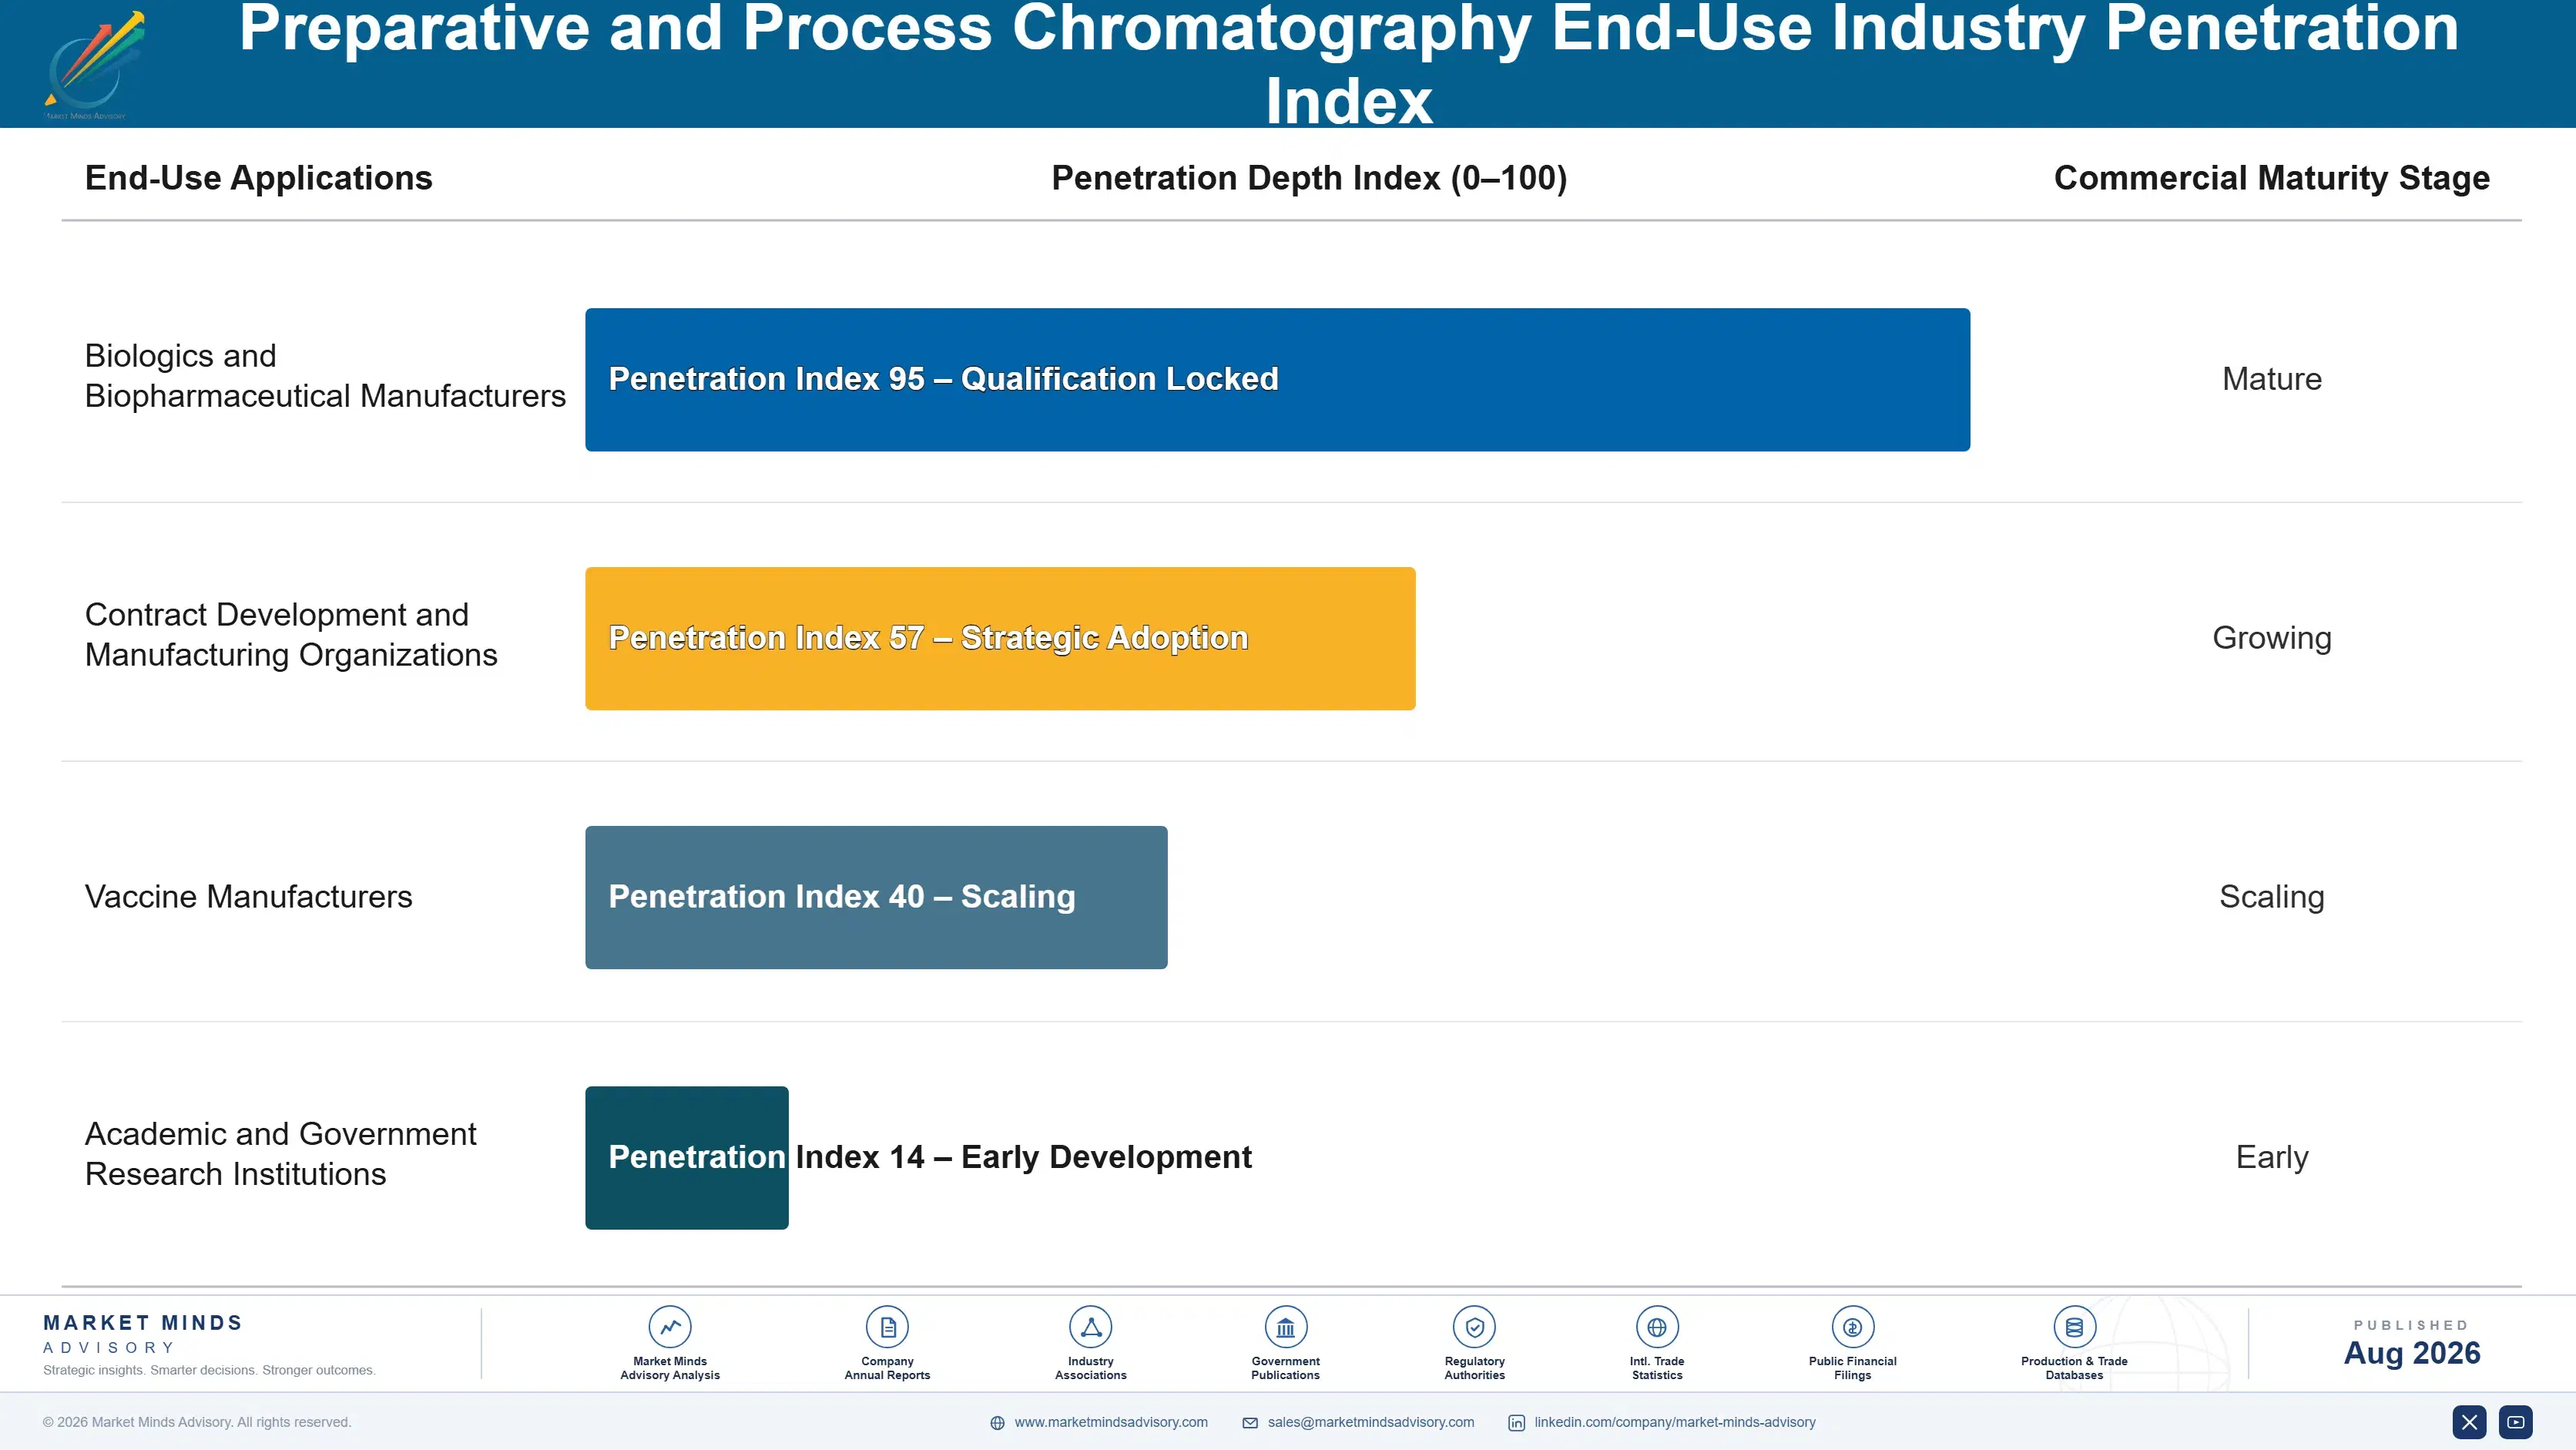
Task: Click sales@marketmindsadvisory.com email link
Action: click(x=1370, y=1422)
